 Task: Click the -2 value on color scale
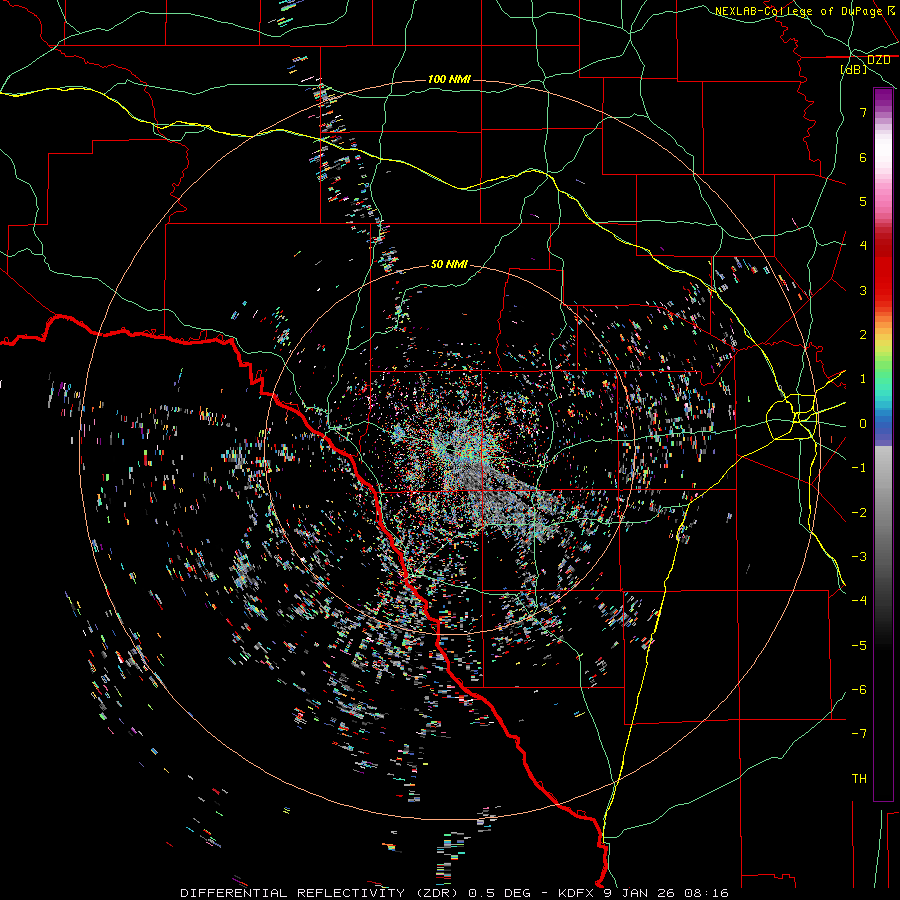[859, 513]
